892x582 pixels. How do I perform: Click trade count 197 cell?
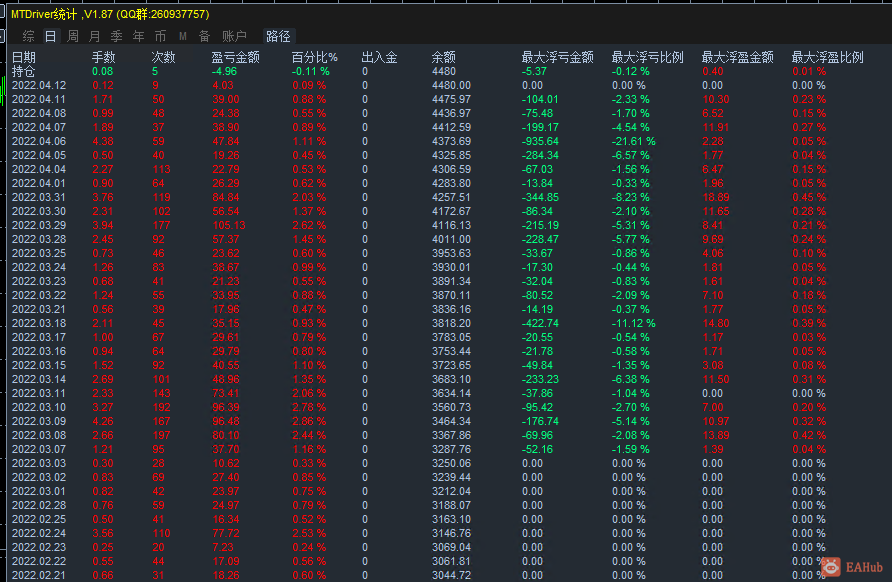pyautogui.click(x=162, y=435)
